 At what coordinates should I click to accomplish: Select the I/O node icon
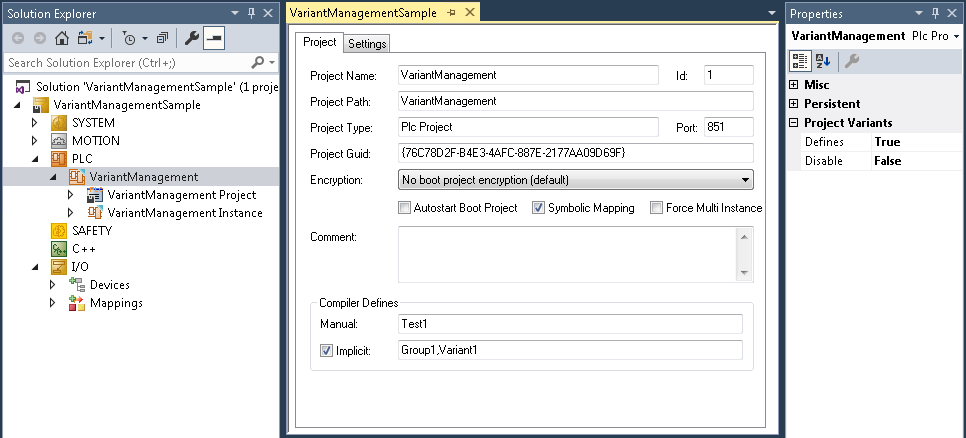(x=59, y=267)
